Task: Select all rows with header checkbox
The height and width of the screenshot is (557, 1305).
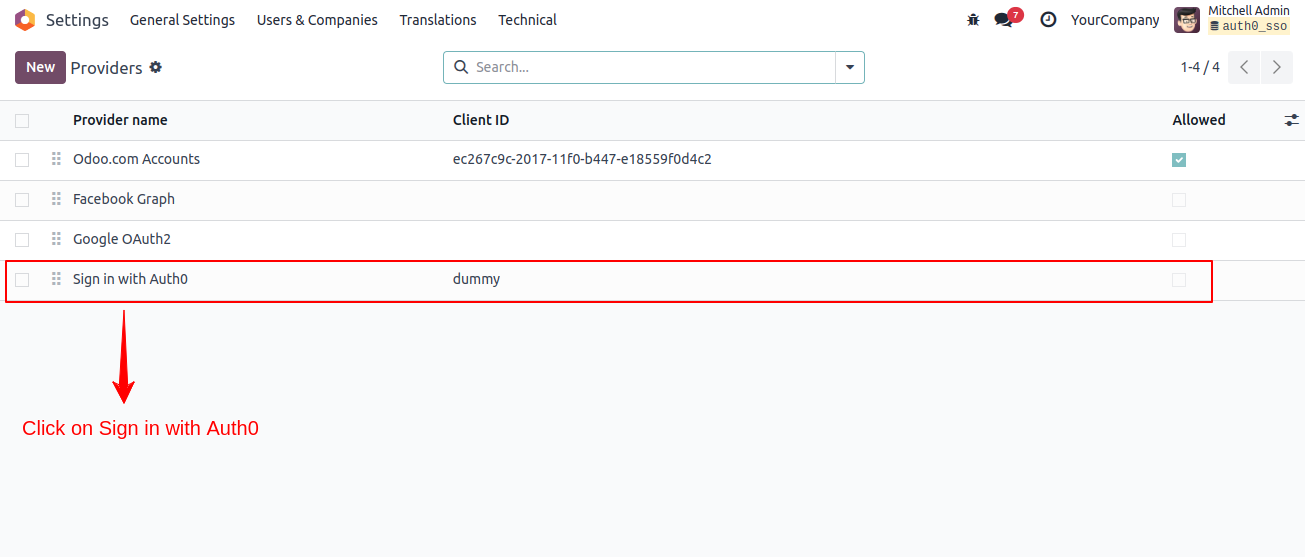Action: click(22, 121)
